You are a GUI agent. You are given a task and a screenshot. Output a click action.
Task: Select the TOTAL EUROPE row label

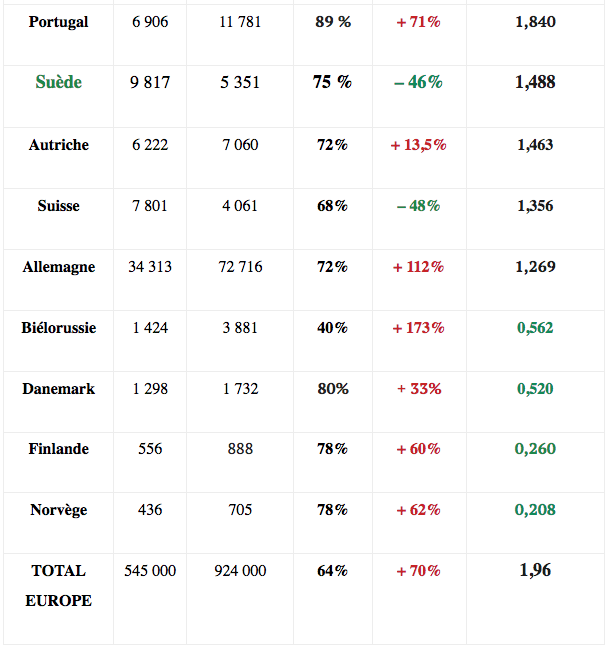tap(58, 585)
